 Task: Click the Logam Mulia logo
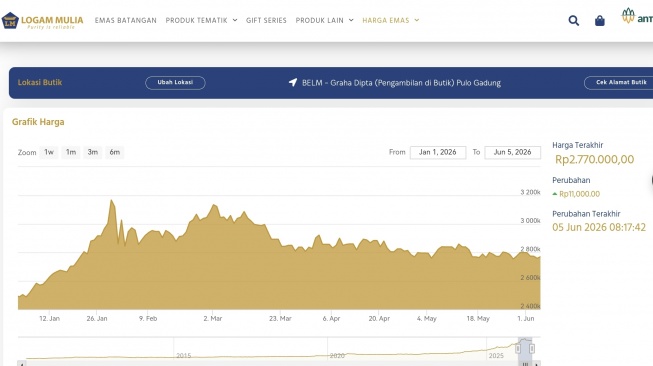(x=42, y=21)
